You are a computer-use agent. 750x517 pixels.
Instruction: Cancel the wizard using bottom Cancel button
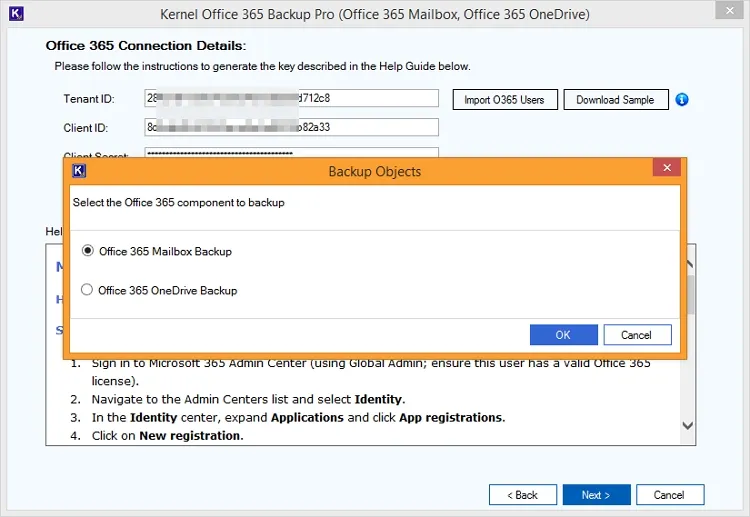pos(670,495)
